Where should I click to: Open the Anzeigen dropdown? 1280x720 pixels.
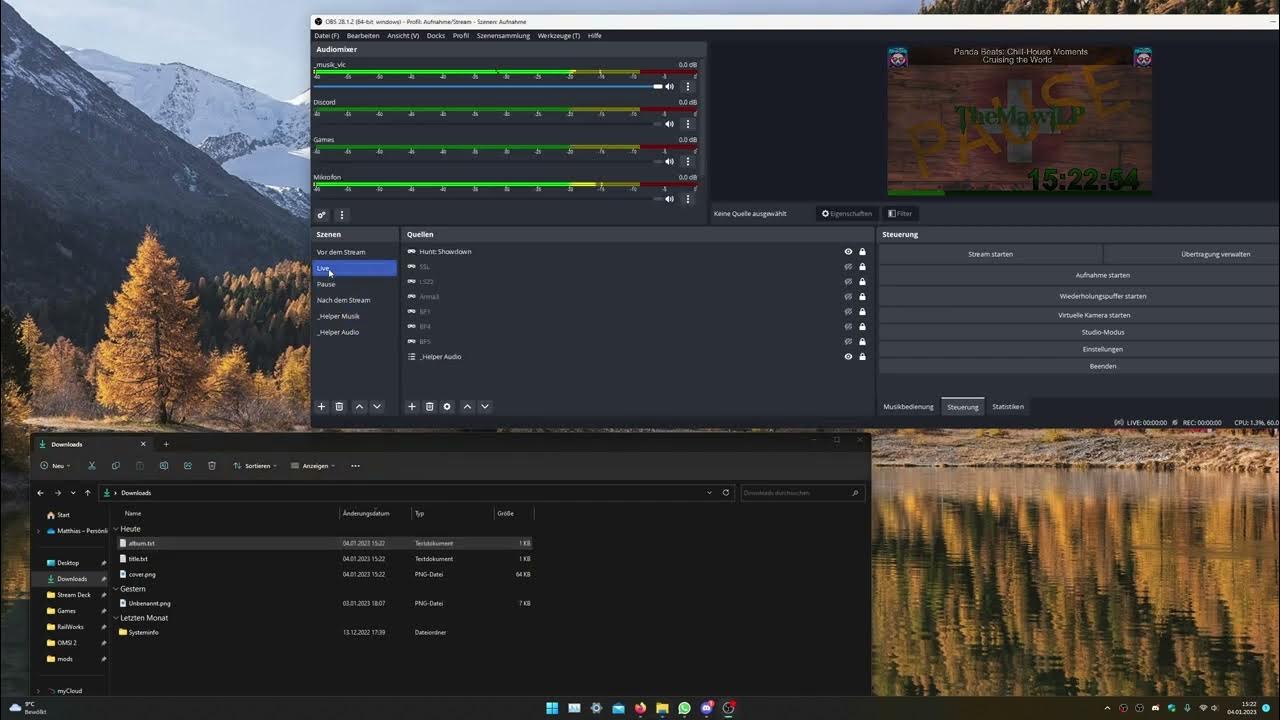[x=312, y=466]
